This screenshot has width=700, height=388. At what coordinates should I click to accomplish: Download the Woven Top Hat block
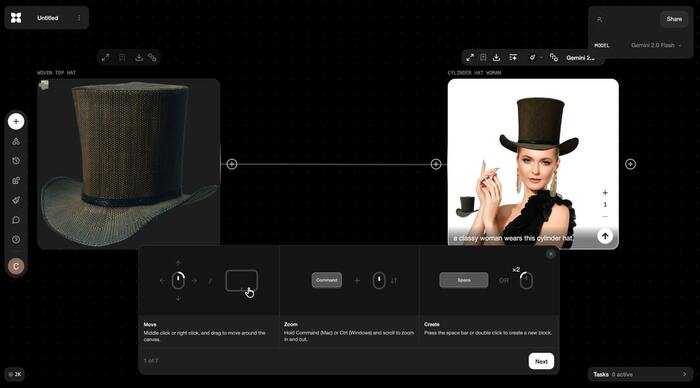pyautogui.click(x=139, y=58)
